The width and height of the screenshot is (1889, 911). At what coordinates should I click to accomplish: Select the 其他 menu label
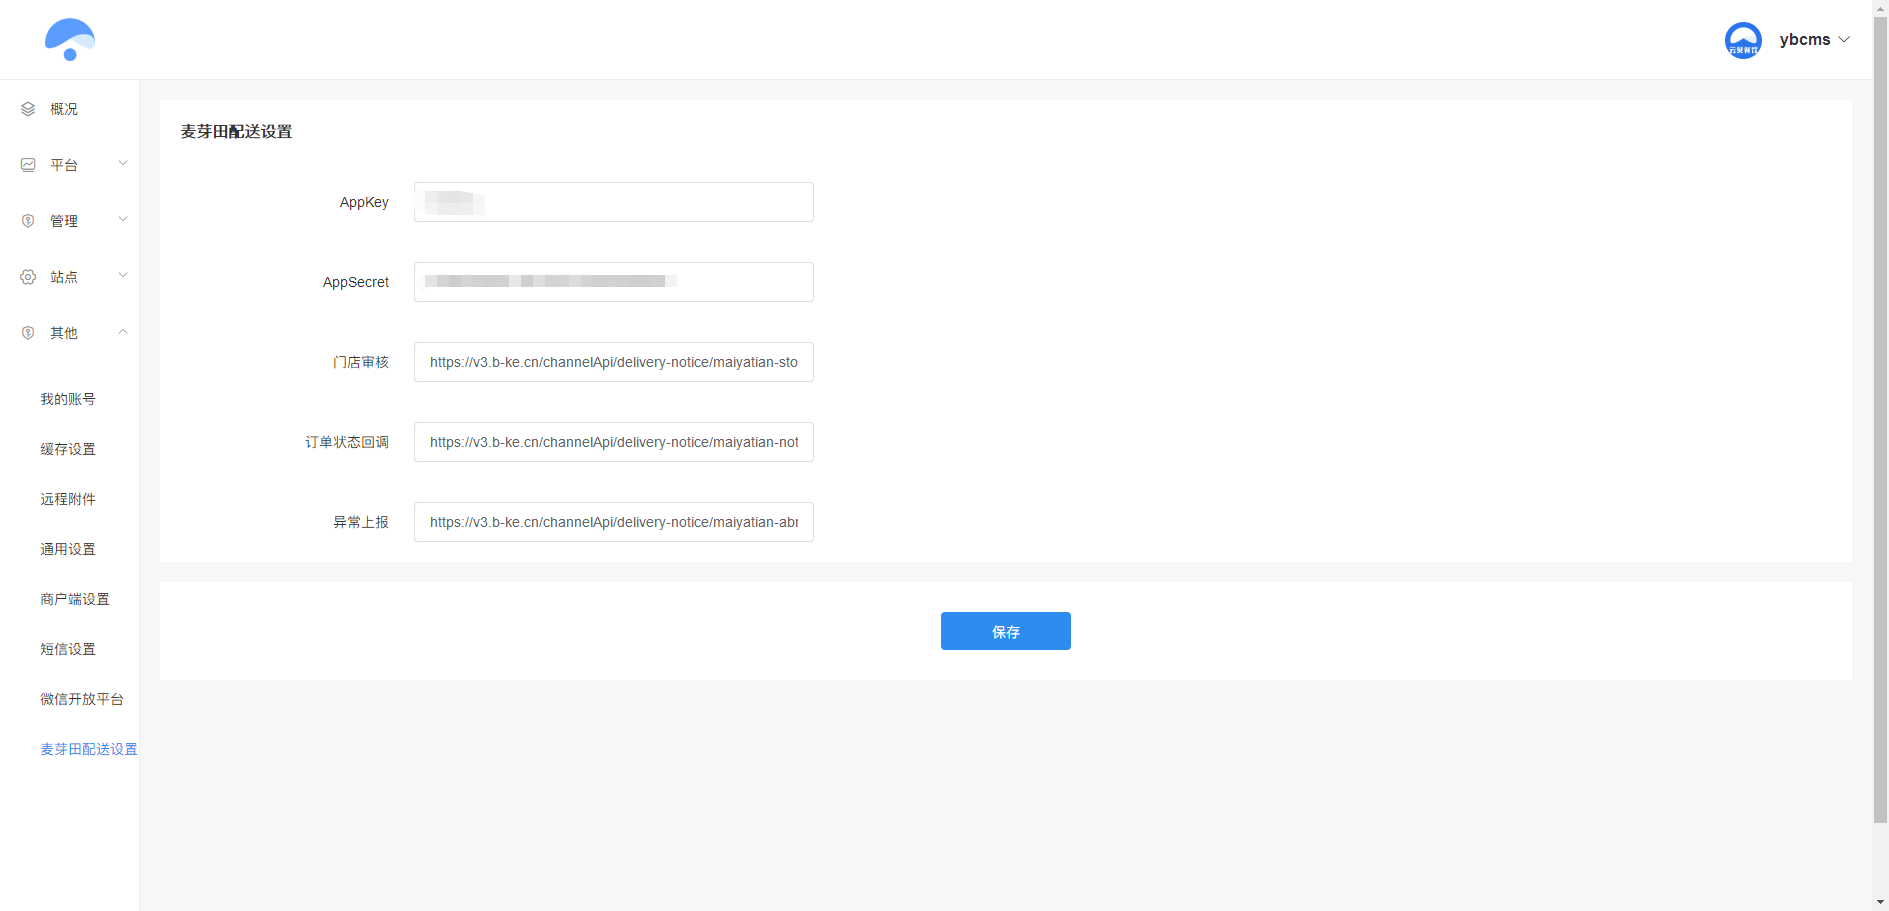pos(64,333)
